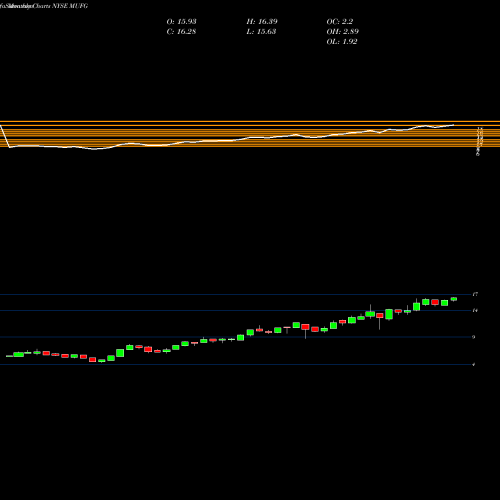This screenshot has width=500, height=500.
Task: Click the low value 'L: 15.63'
Action: point(261,31)
